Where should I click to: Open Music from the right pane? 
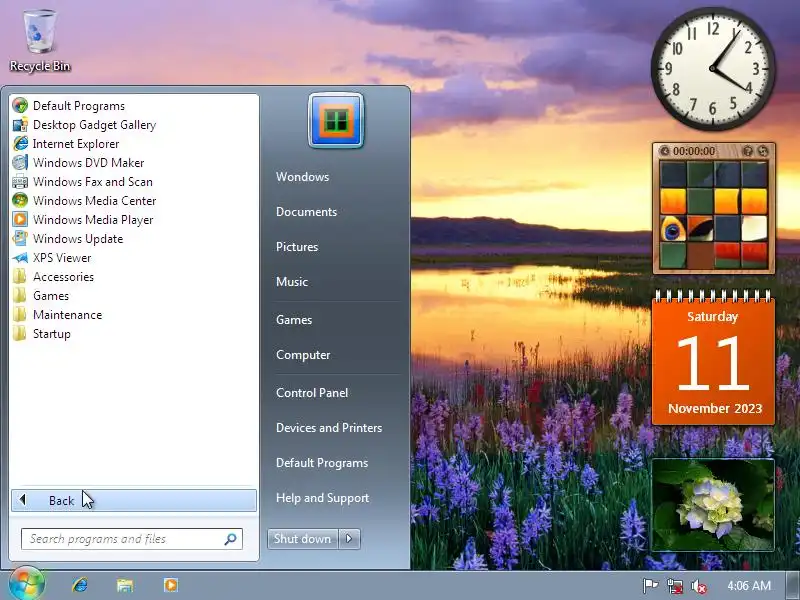pos(292,282)
